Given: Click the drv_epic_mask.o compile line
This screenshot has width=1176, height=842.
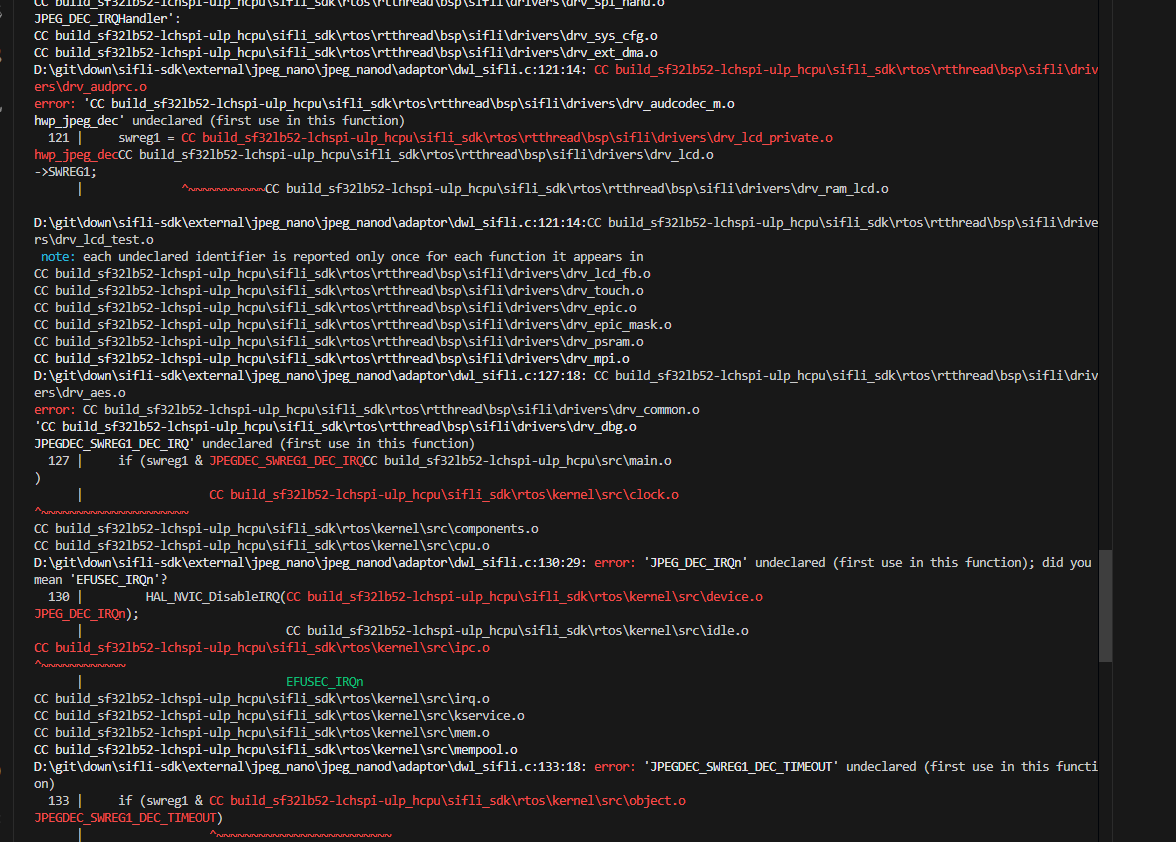Looking at the screenshot, I should tap(352, 325).
